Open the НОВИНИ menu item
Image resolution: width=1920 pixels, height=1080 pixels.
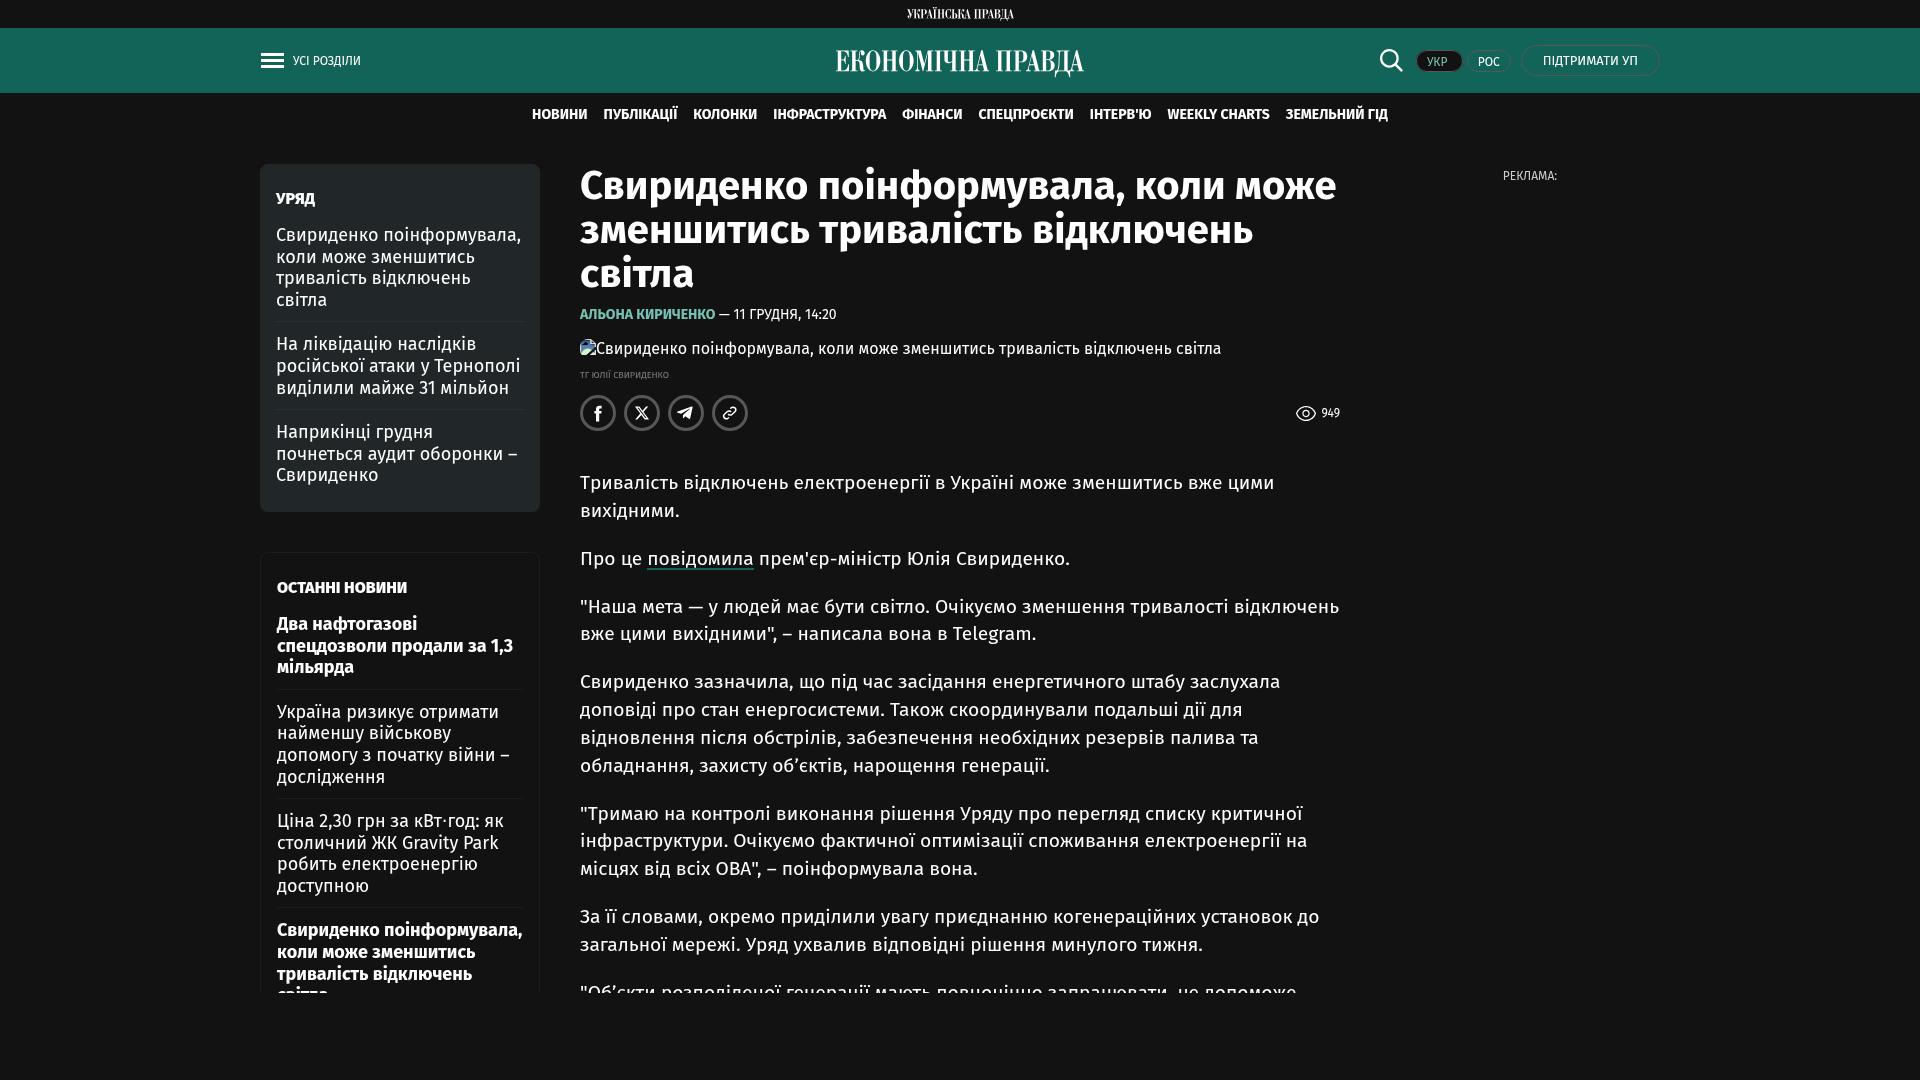[x=559, y=115]
